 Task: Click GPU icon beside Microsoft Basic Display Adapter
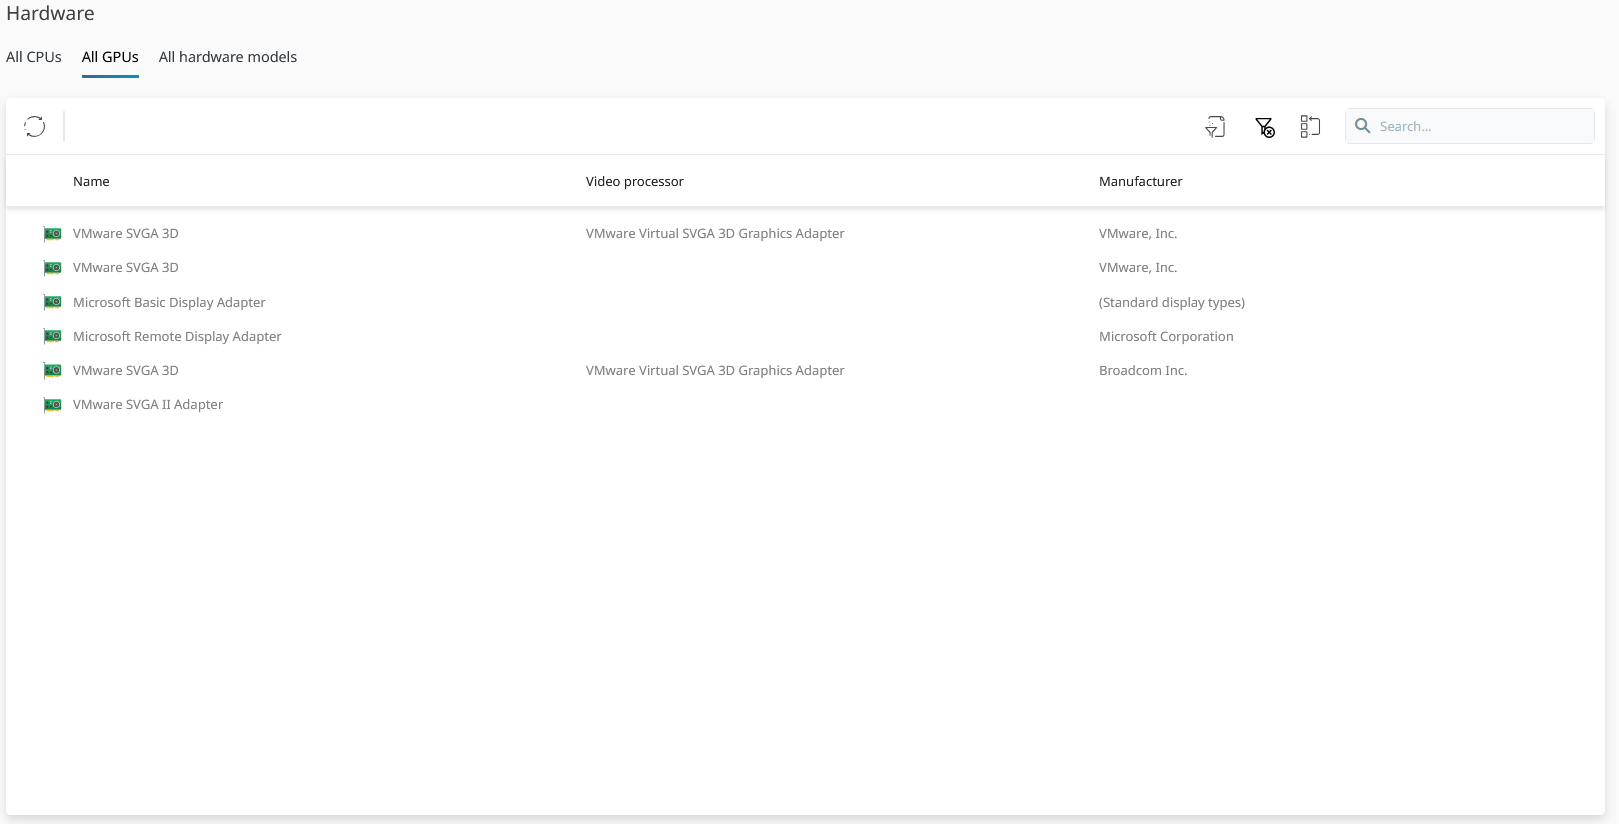point(53,302)
